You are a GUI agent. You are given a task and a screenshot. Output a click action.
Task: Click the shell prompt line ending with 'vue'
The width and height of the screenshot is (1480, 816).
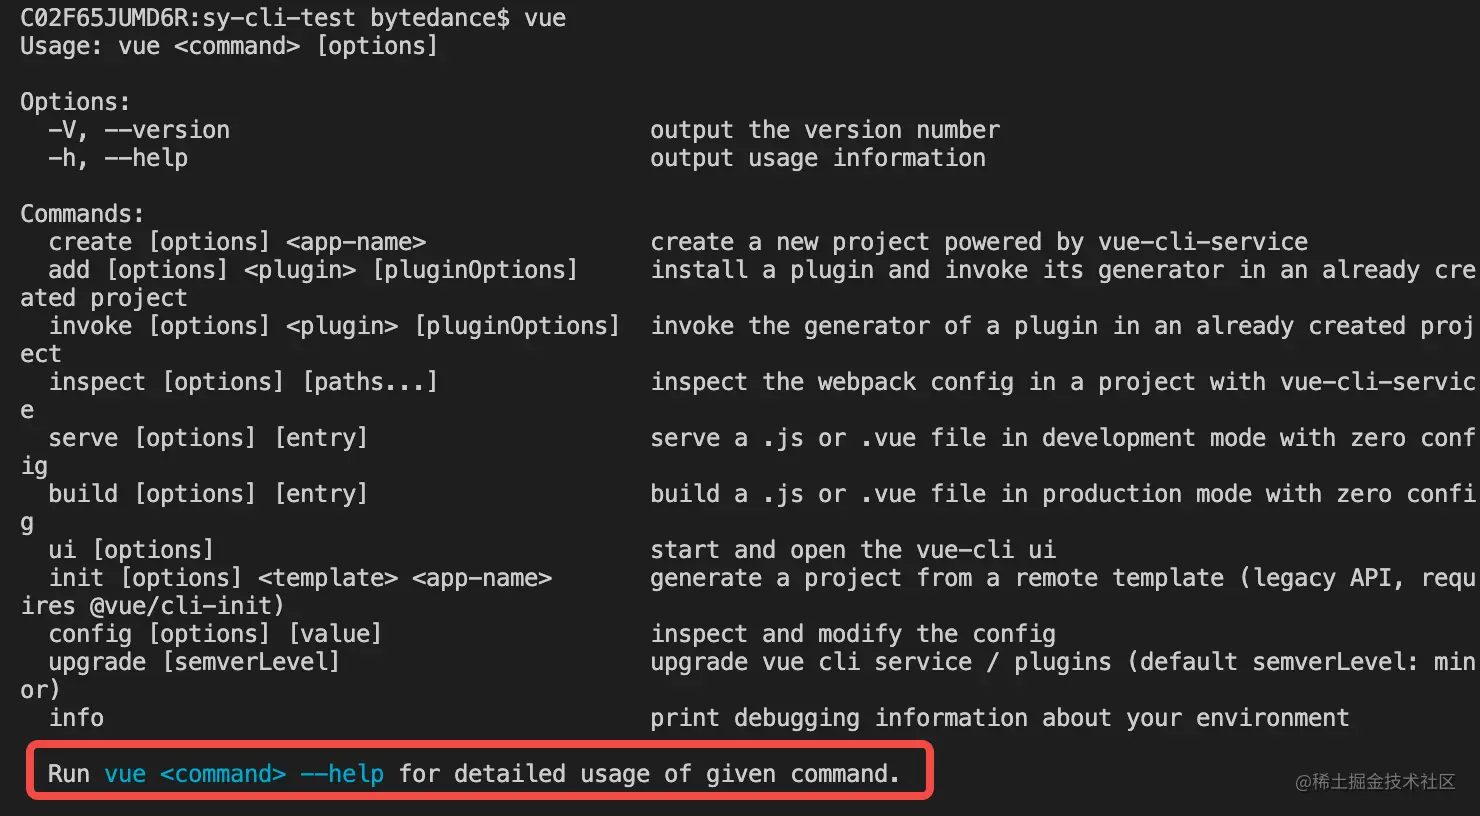click(293, 18)
